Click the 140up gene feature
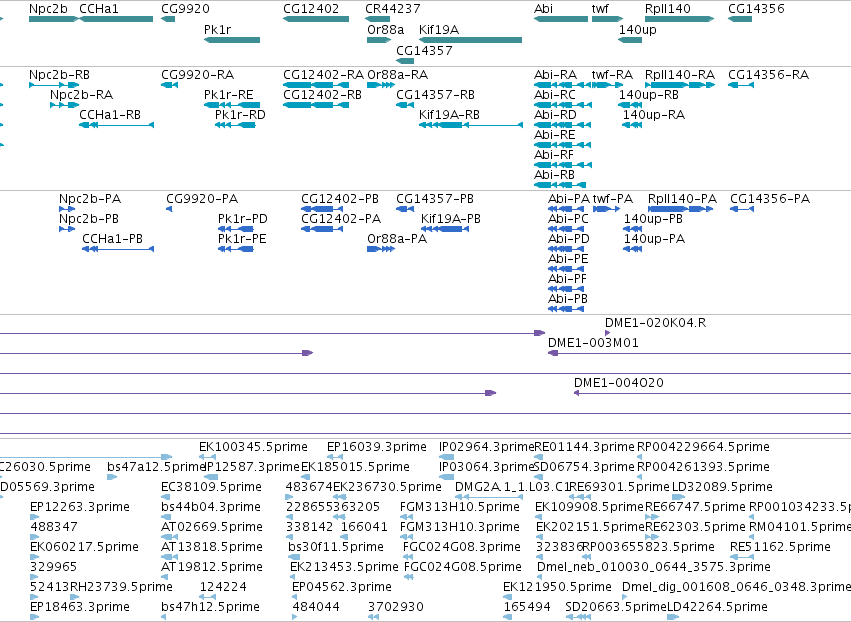851x622 pixels. click(x=630, y=40)
